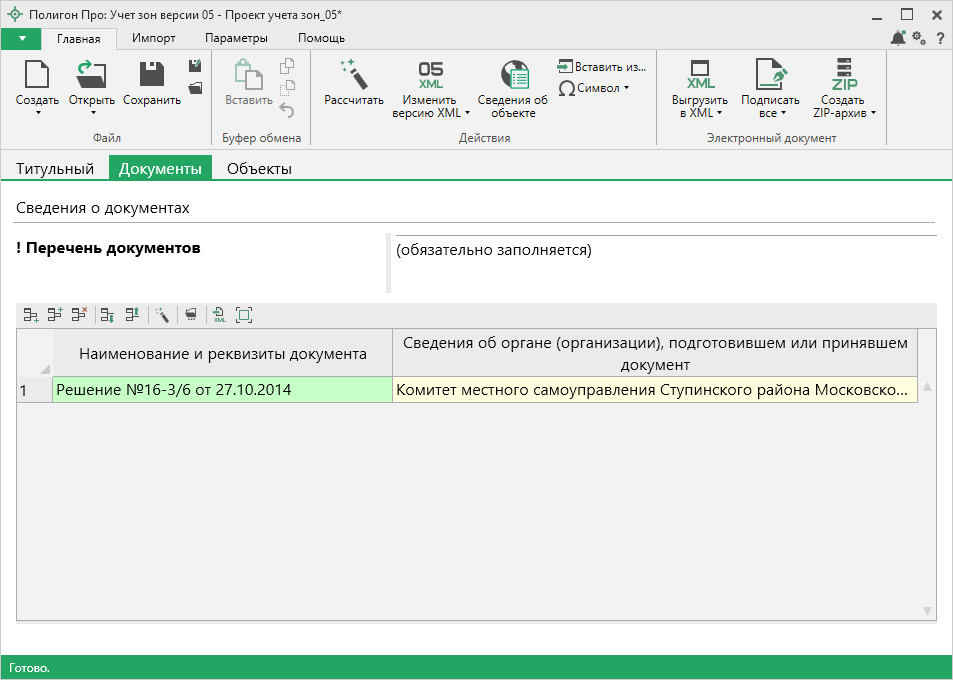
Task: Open settings gears icon near help
Action: point(919,38)
